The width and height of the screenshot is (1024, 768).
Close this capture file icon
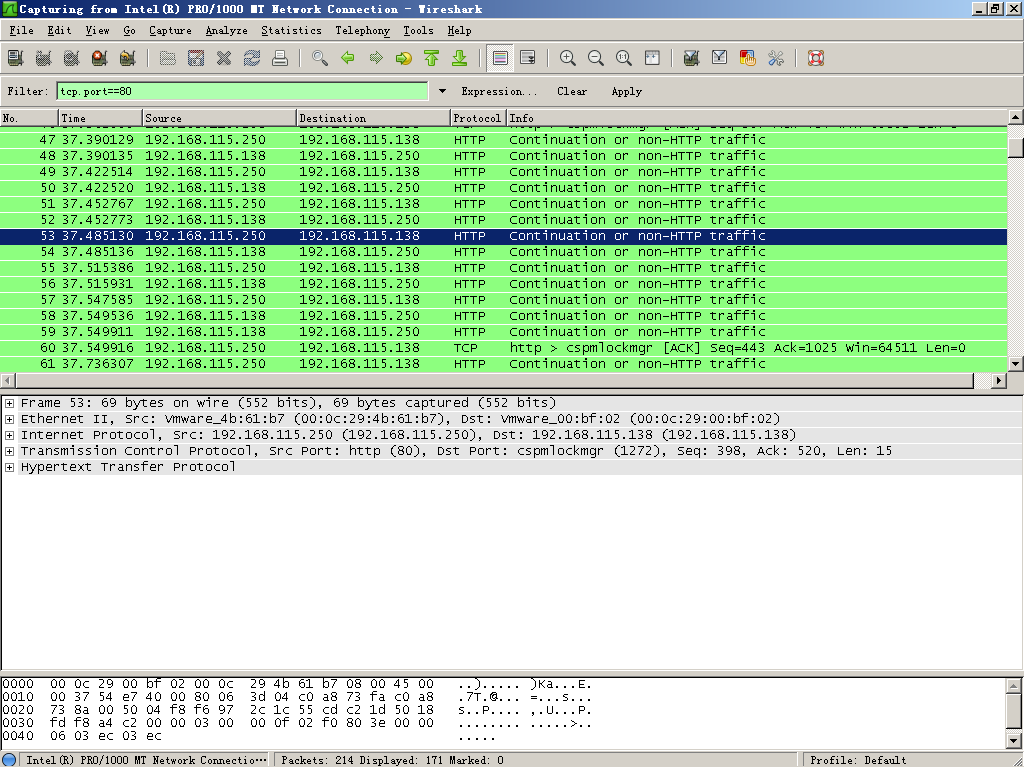coord(224,58)
